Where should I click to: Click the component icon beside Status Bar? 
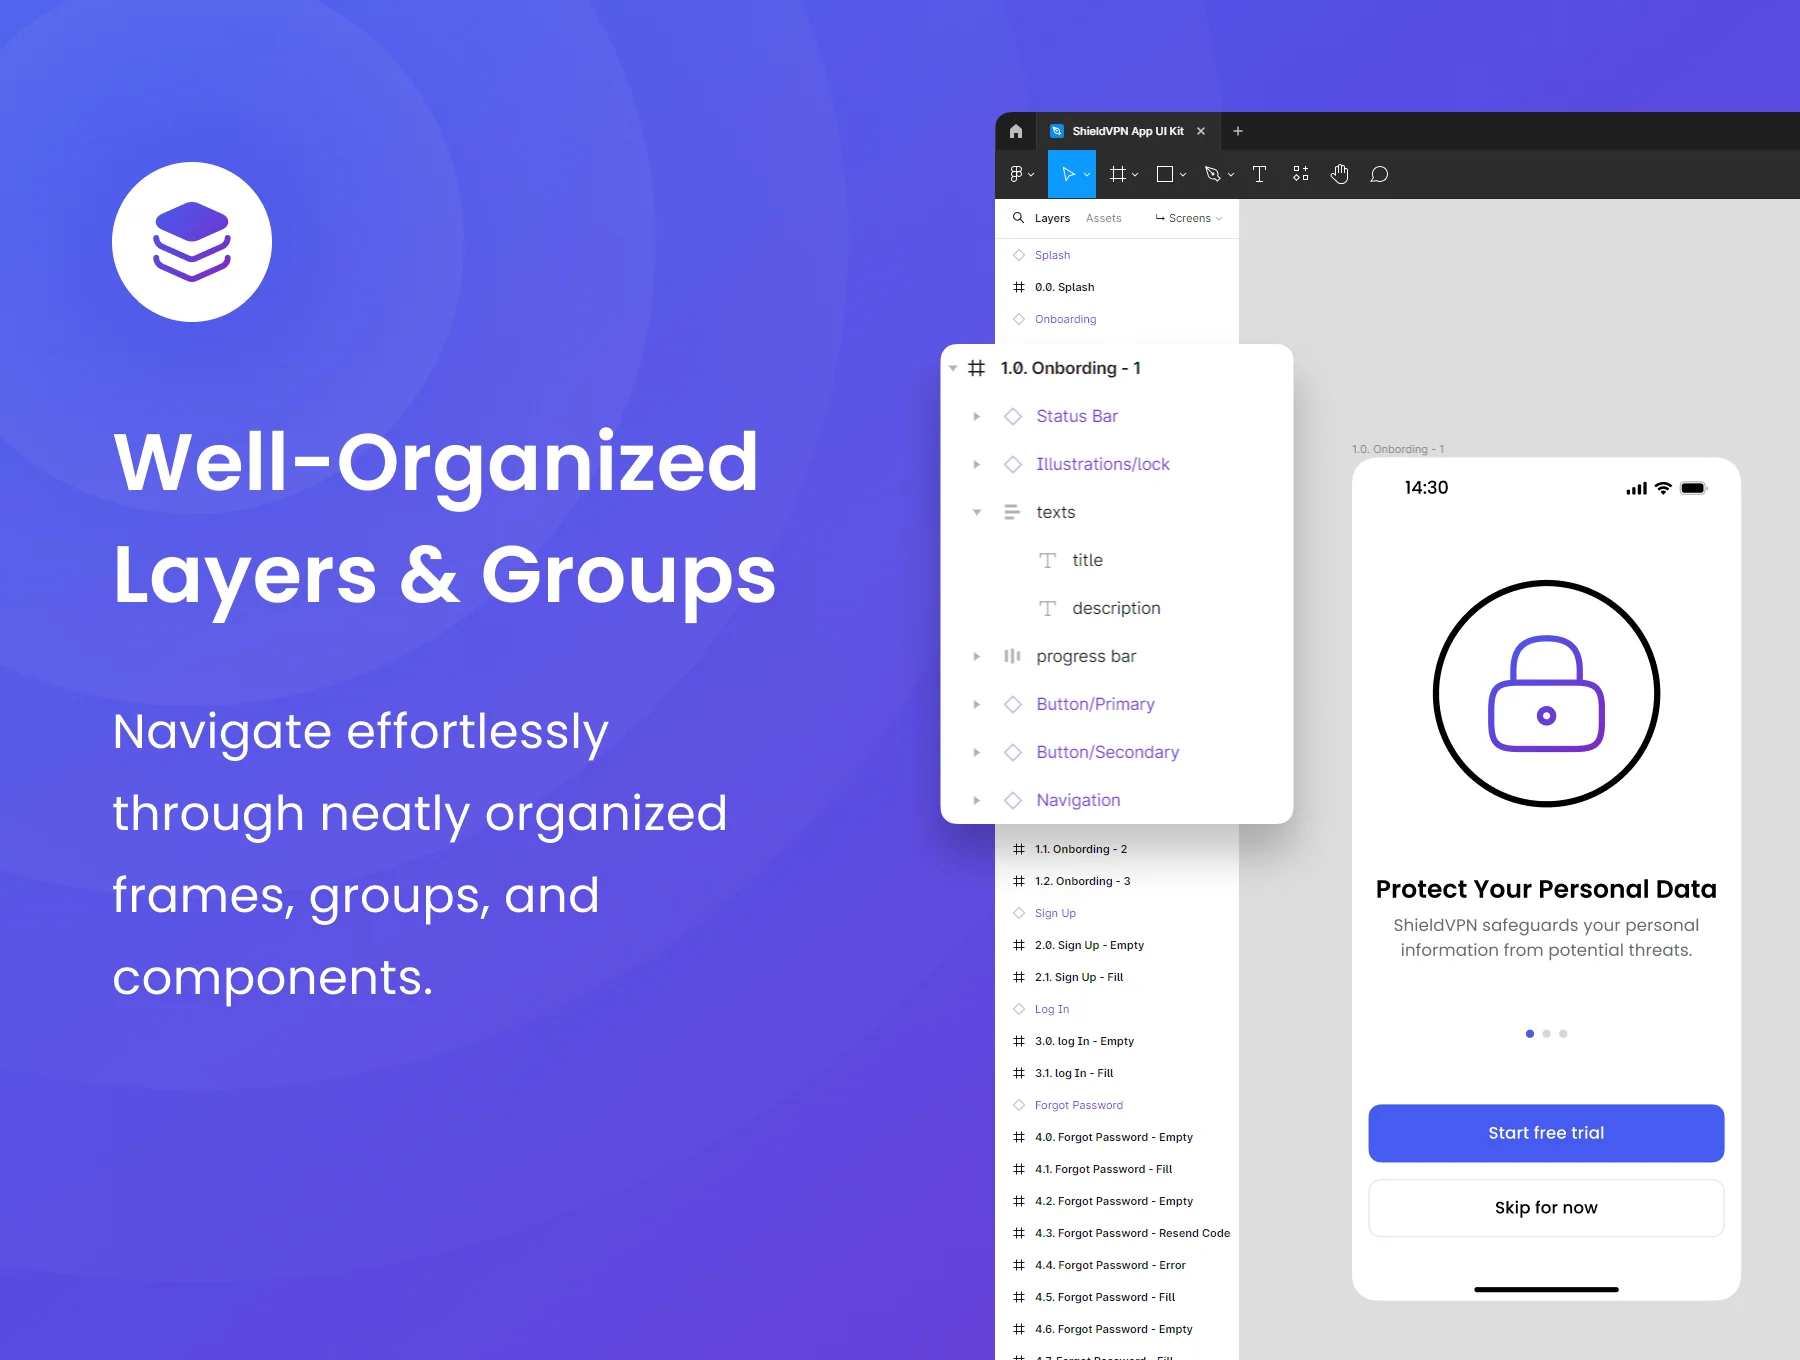(x=1013, y=416)
